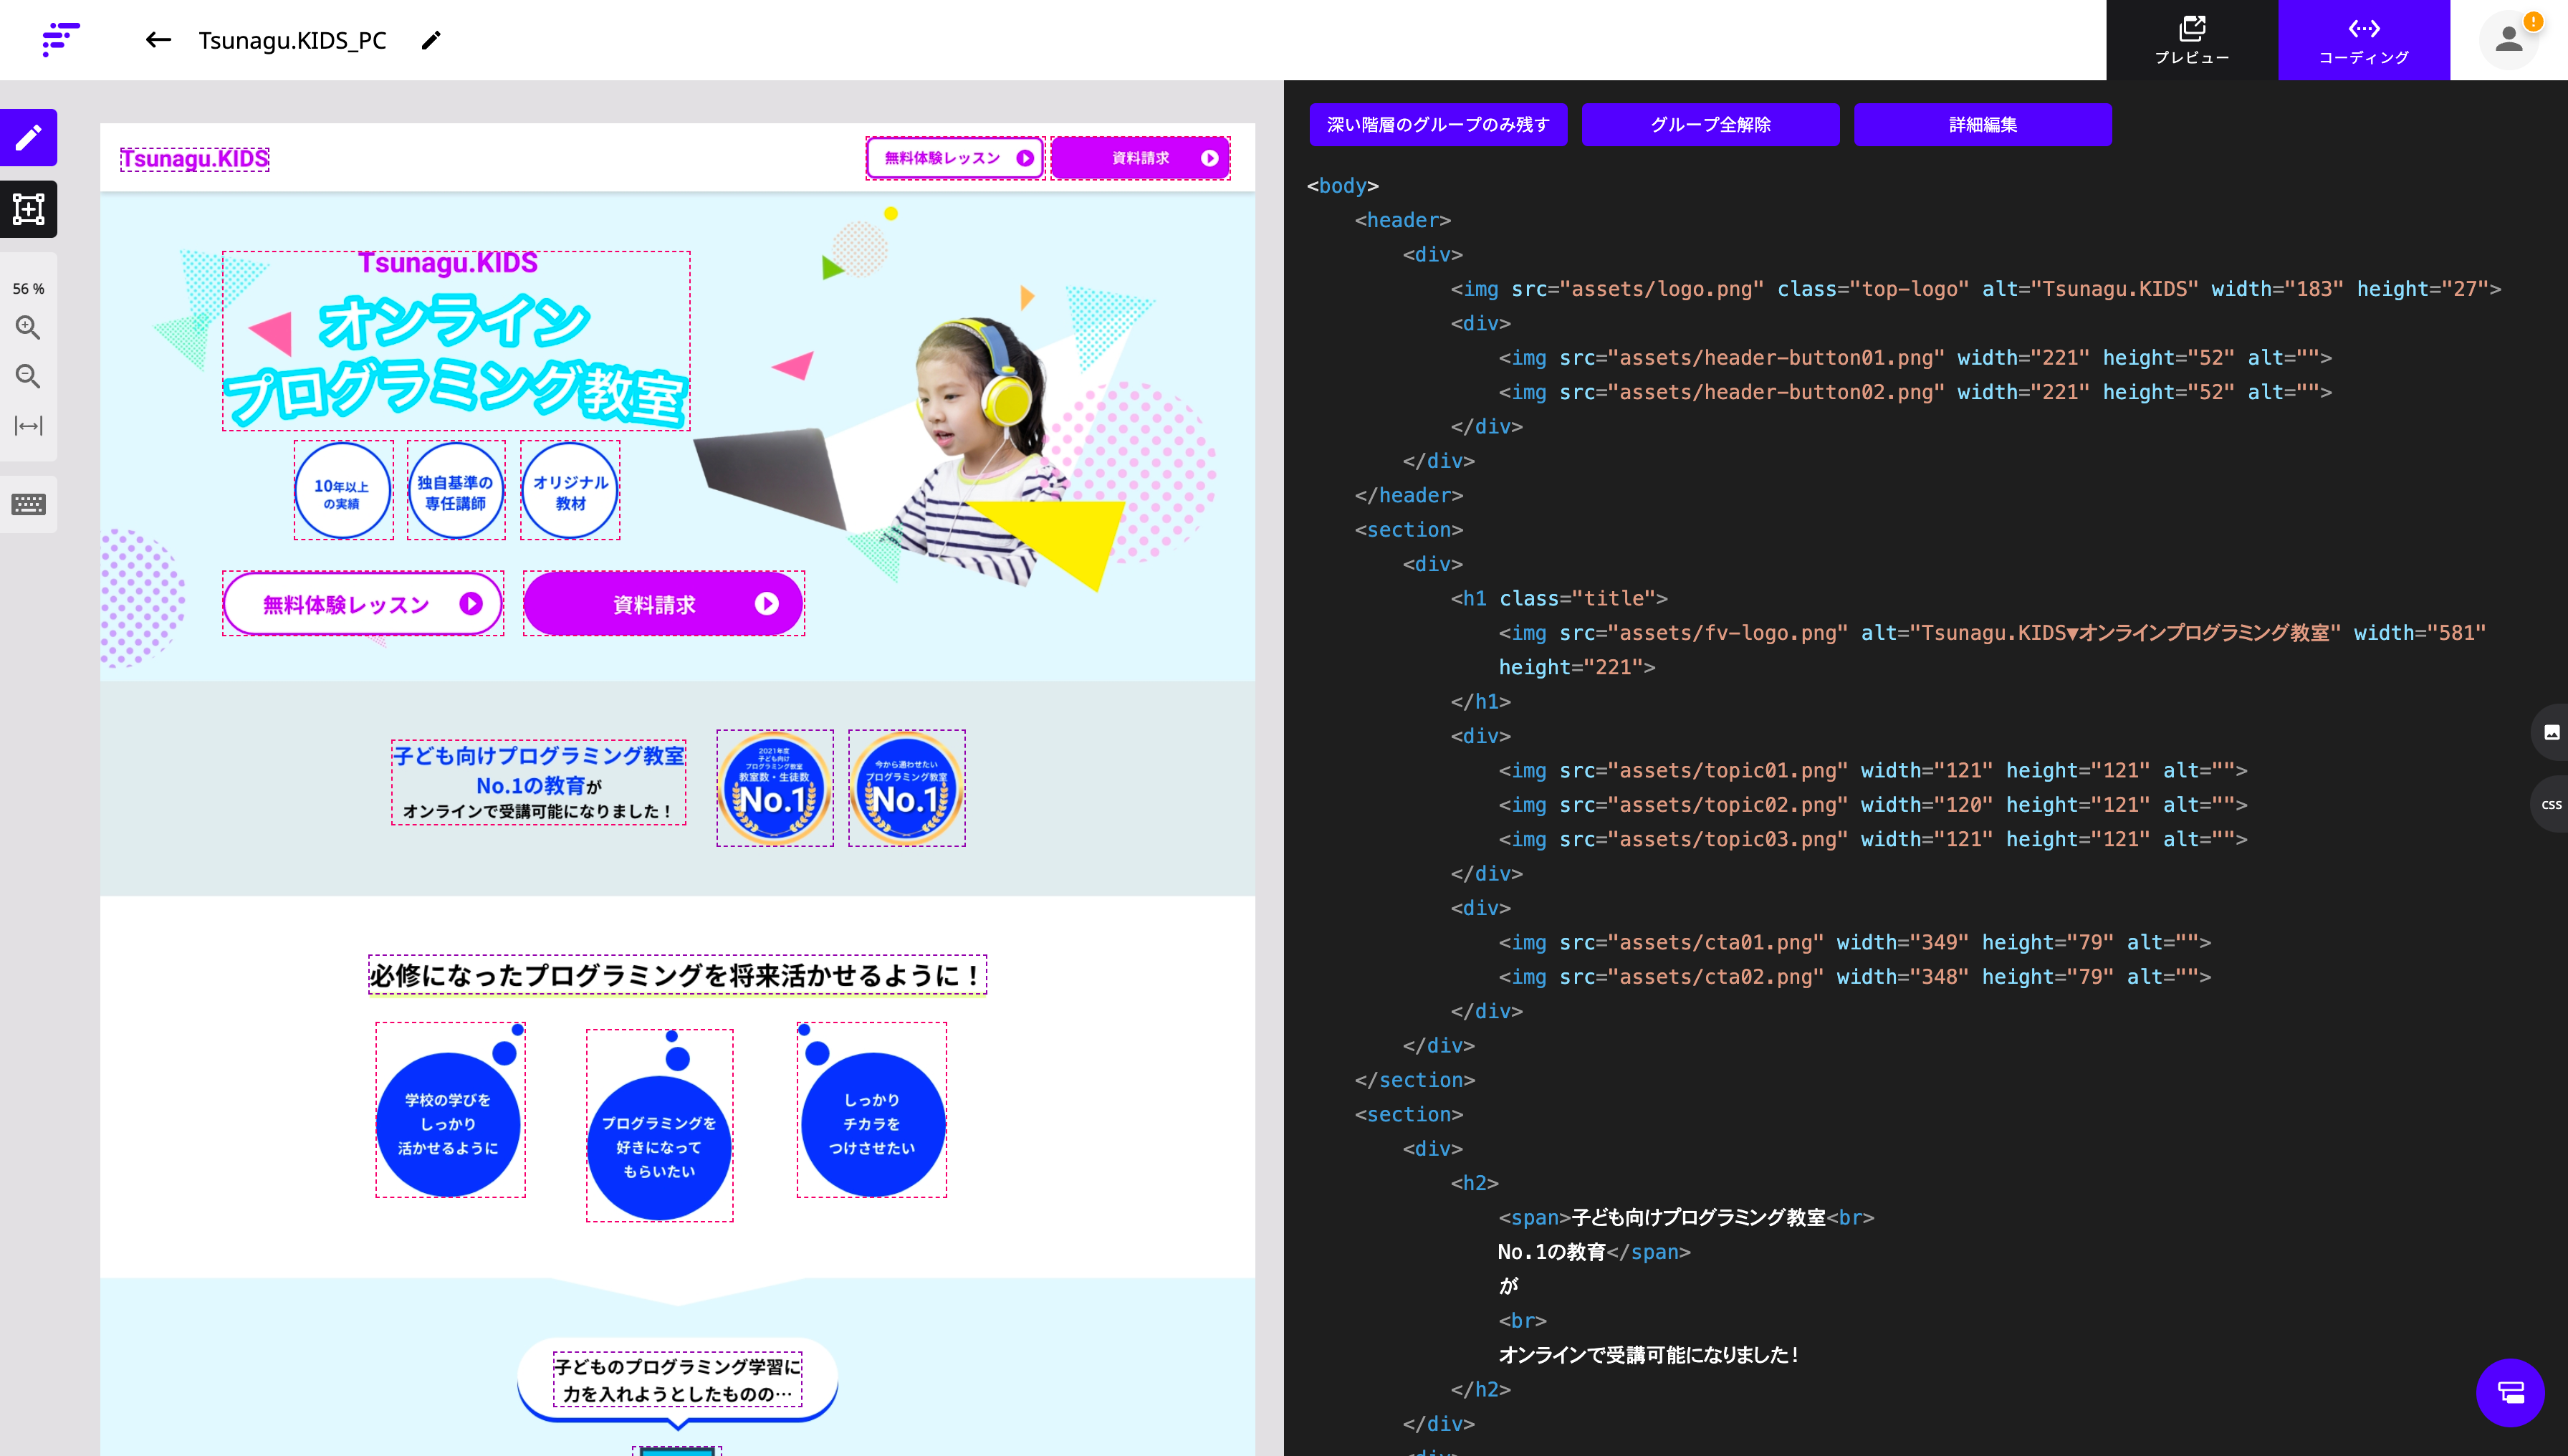
Task: Activate the group selection tool below the pen tool
Action: [x=28, y=210]
